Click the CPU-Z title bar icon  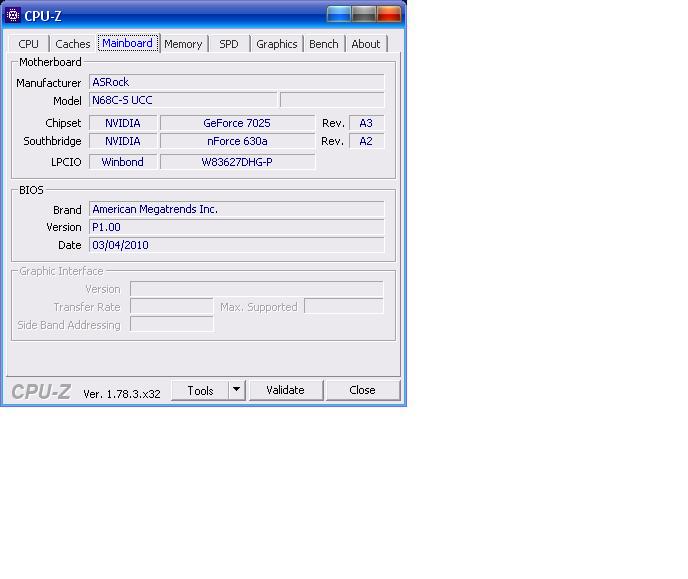tap(13, 15)
